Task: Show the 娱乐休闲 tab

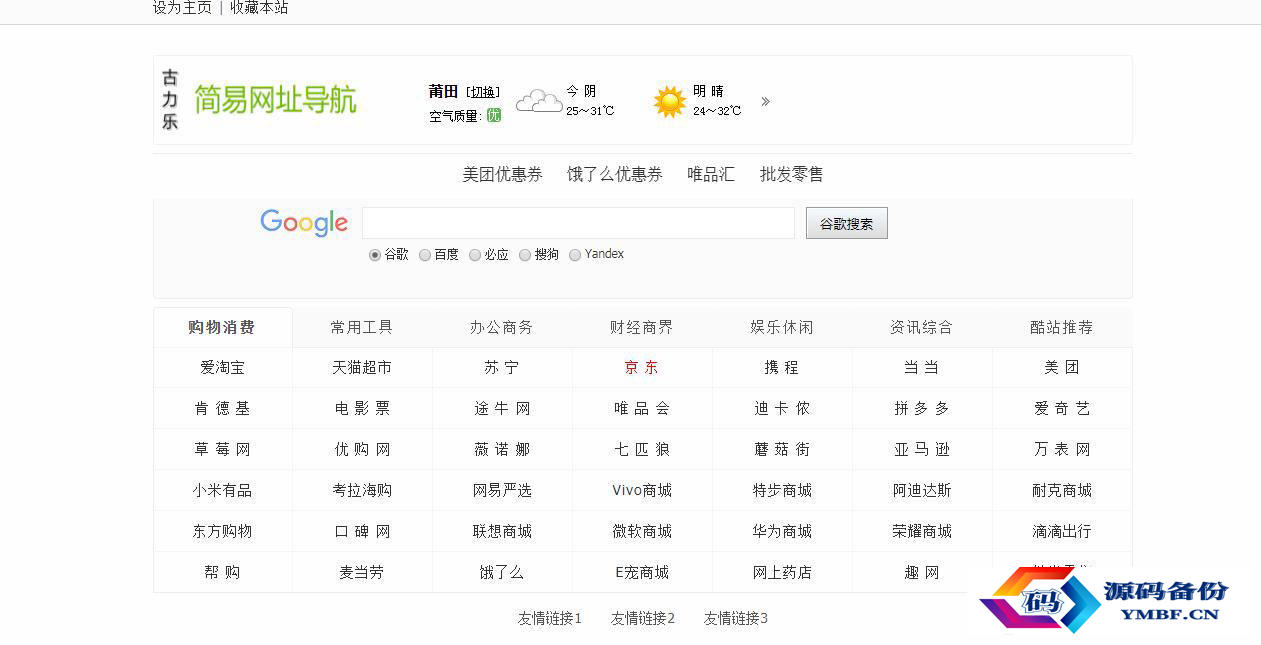Action: (x=782, y=327)
